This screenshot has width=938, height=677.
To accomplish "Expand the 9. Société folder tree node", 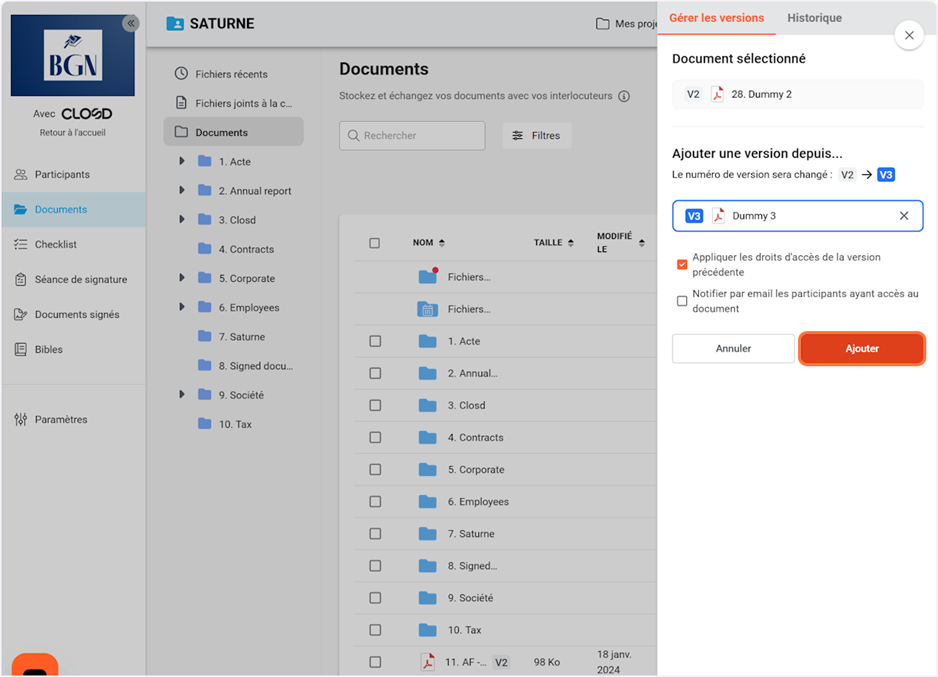I will pos(181,395).
